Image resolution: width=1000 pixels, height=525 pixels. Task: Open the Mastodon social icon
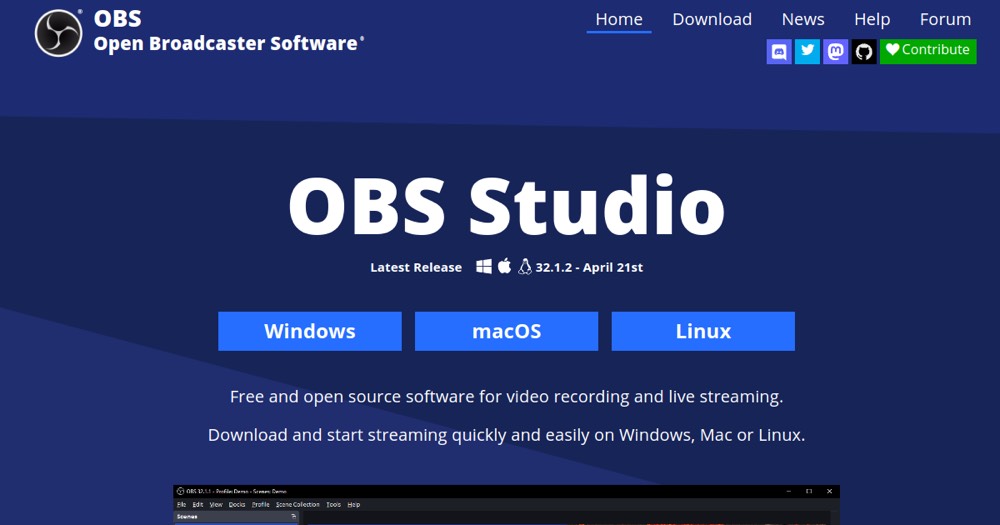click(x=835, y=51)
